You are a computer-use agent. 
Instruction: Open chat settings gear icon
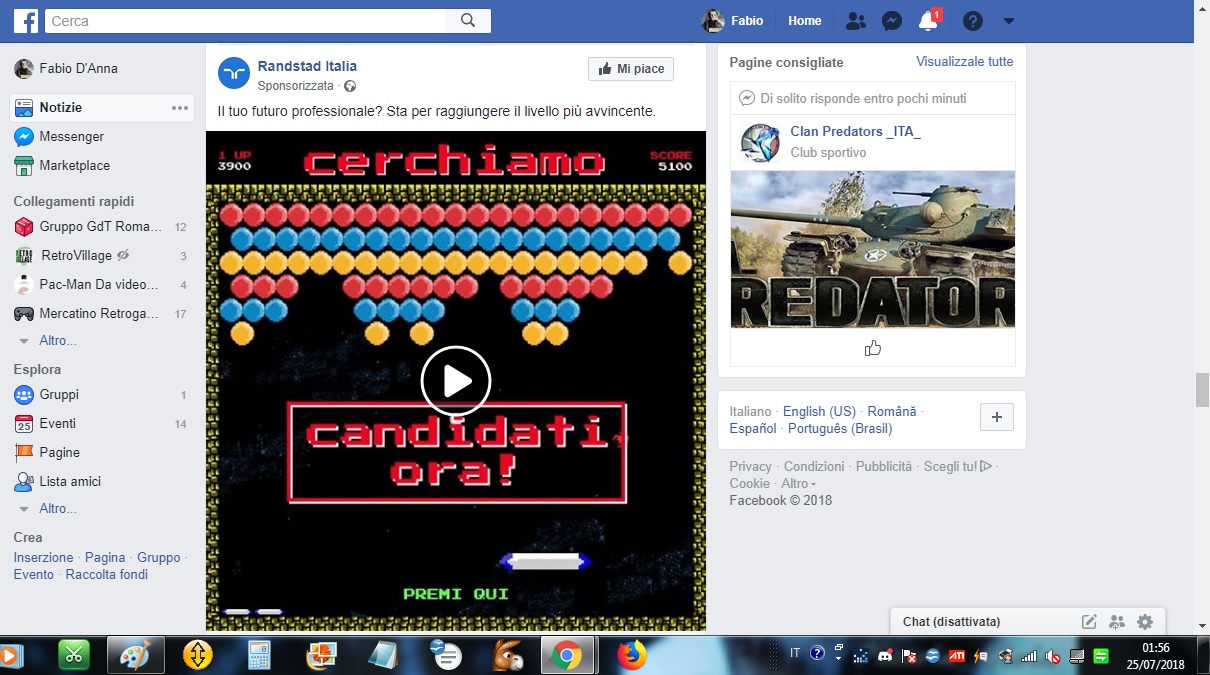click(1145, 622)
